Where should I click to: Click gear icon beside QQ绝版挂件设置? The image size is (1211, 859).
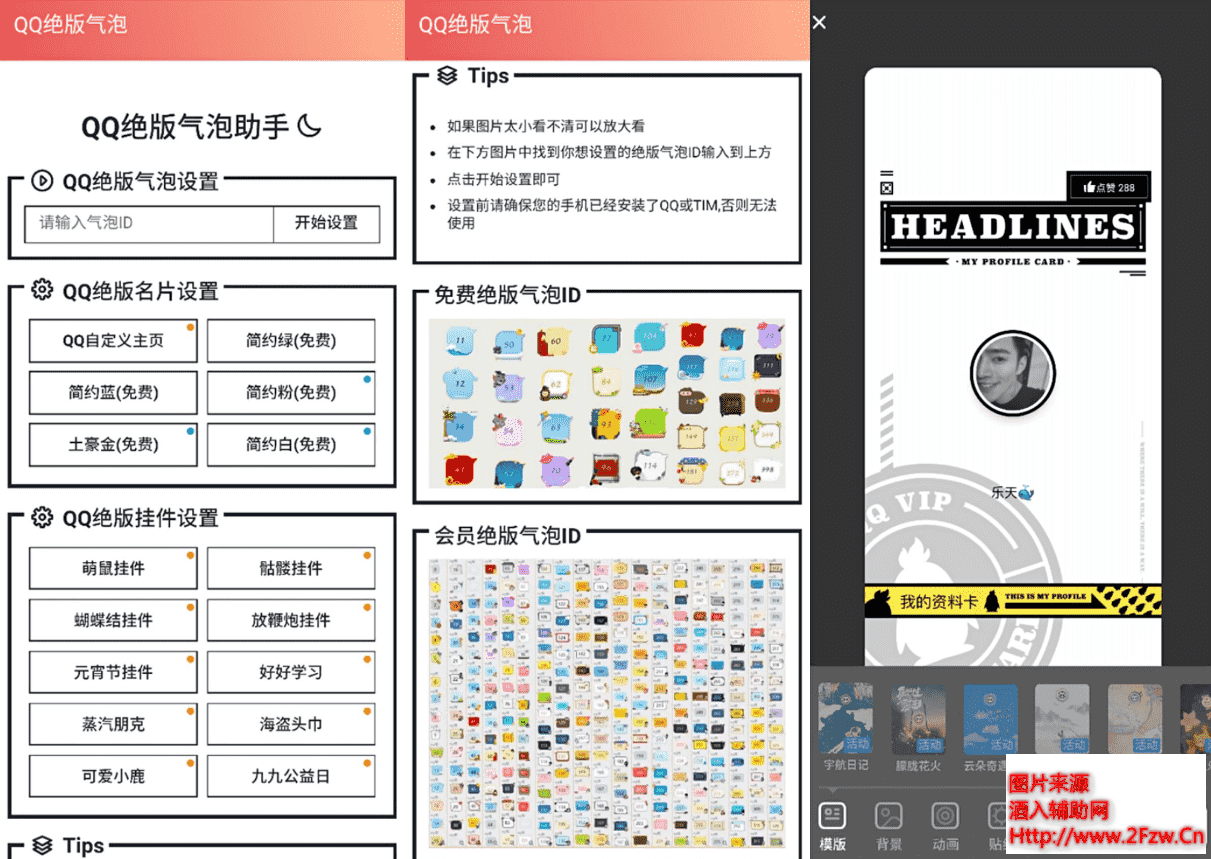click(x=41, y=517)
